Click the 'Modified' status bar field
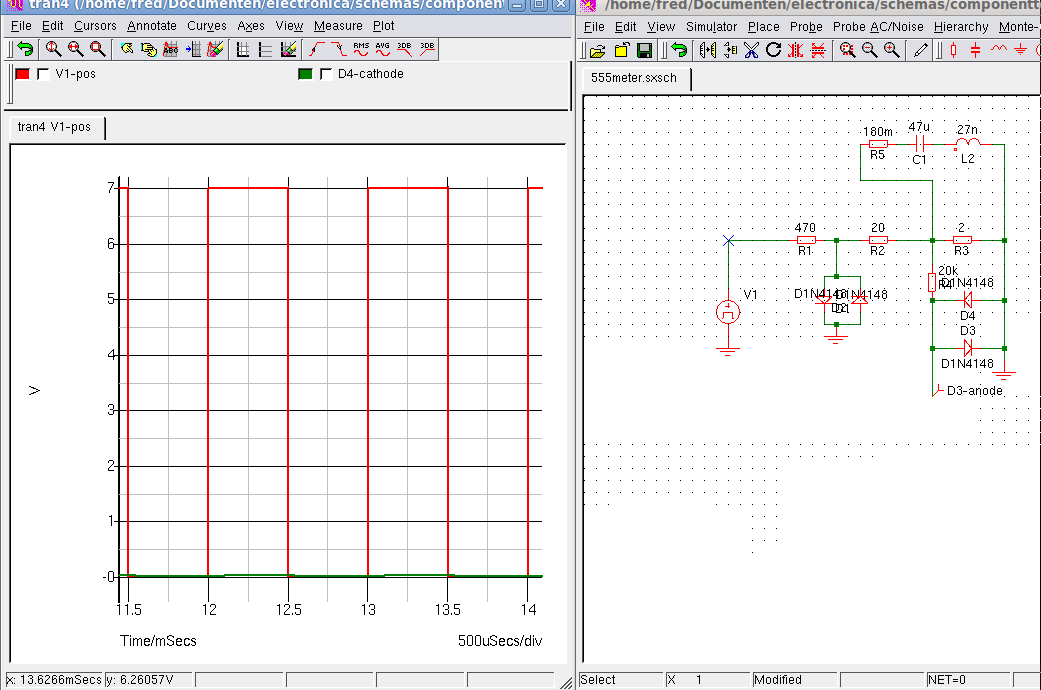The image size is (1041, 690). tap(795, 680)
